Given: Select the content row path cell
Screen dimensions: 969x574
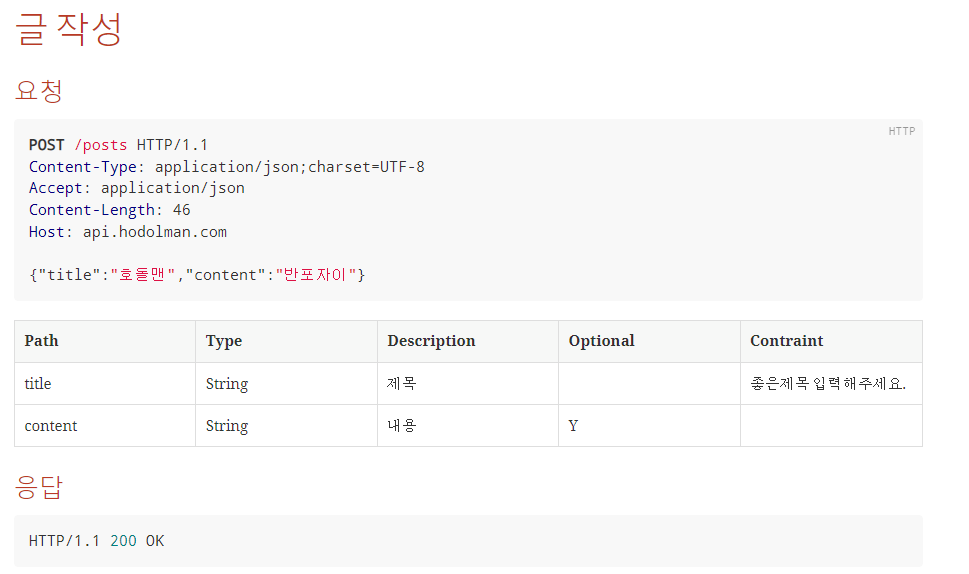Looking at the screenshot, I should (x=105, y=426).
